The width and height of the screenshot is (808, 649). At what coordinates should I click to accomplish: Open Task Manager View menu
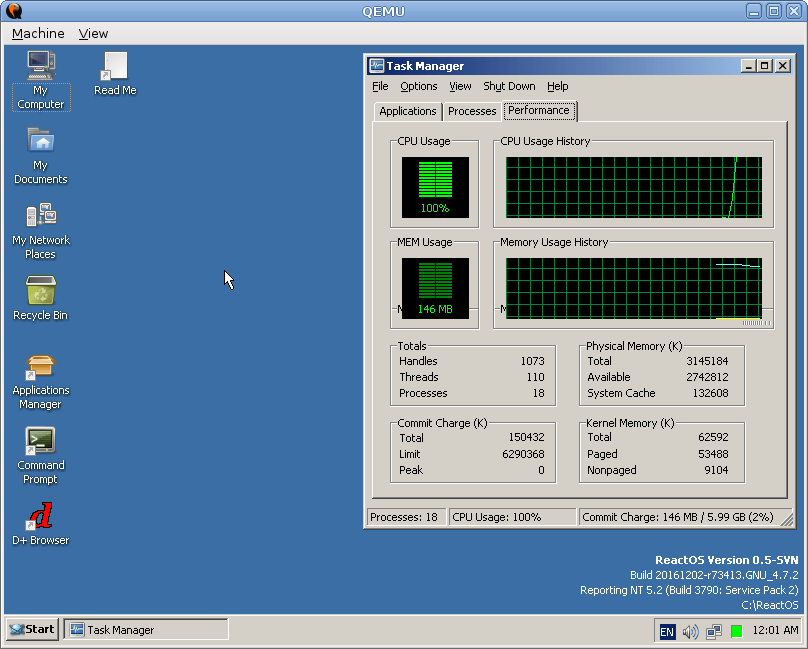[x=460, y=86]
